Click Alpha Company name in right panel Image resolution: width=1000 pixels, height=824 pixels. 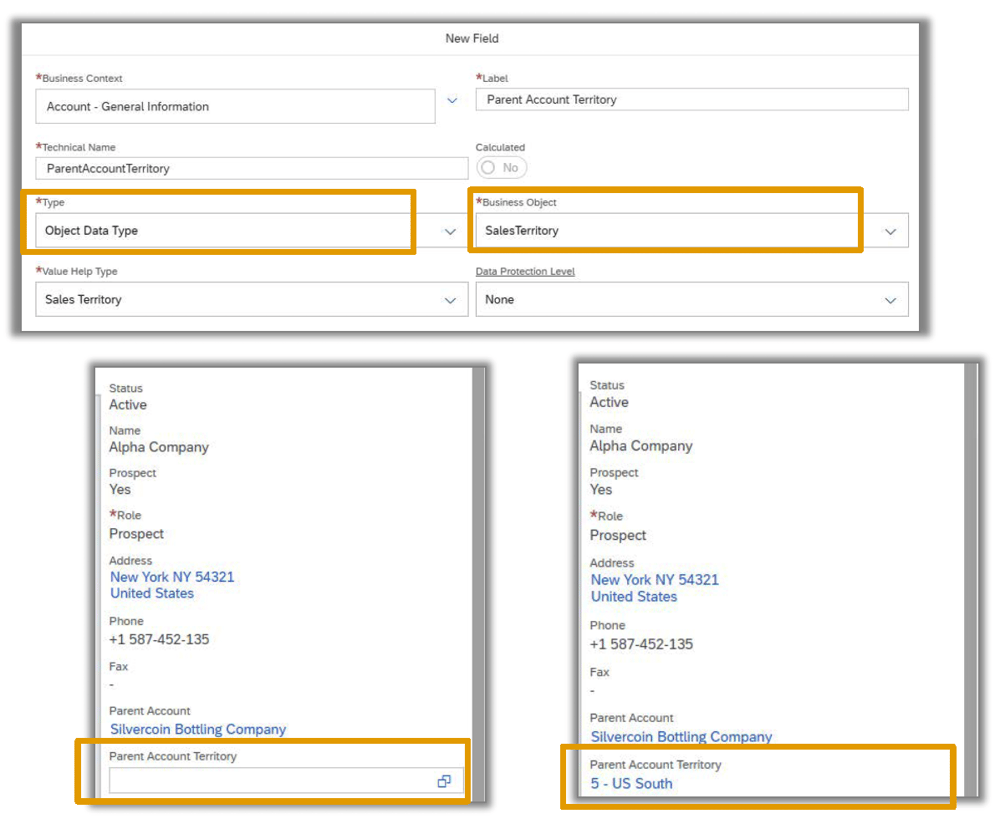click(641, 446)
